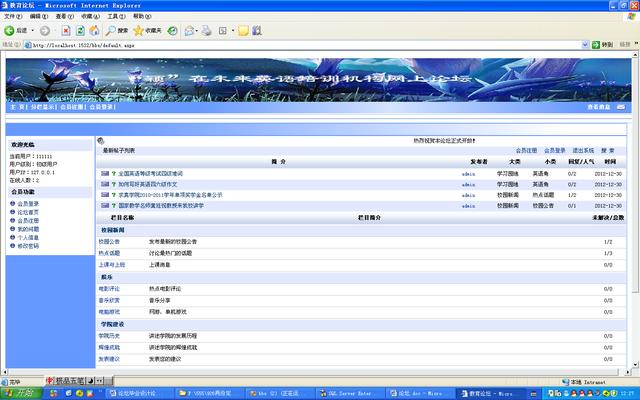Image resolution: width=640 pixels, height=400 pixels.
Task: Open the 电影评论 board
Action: [x=109, y=289]
